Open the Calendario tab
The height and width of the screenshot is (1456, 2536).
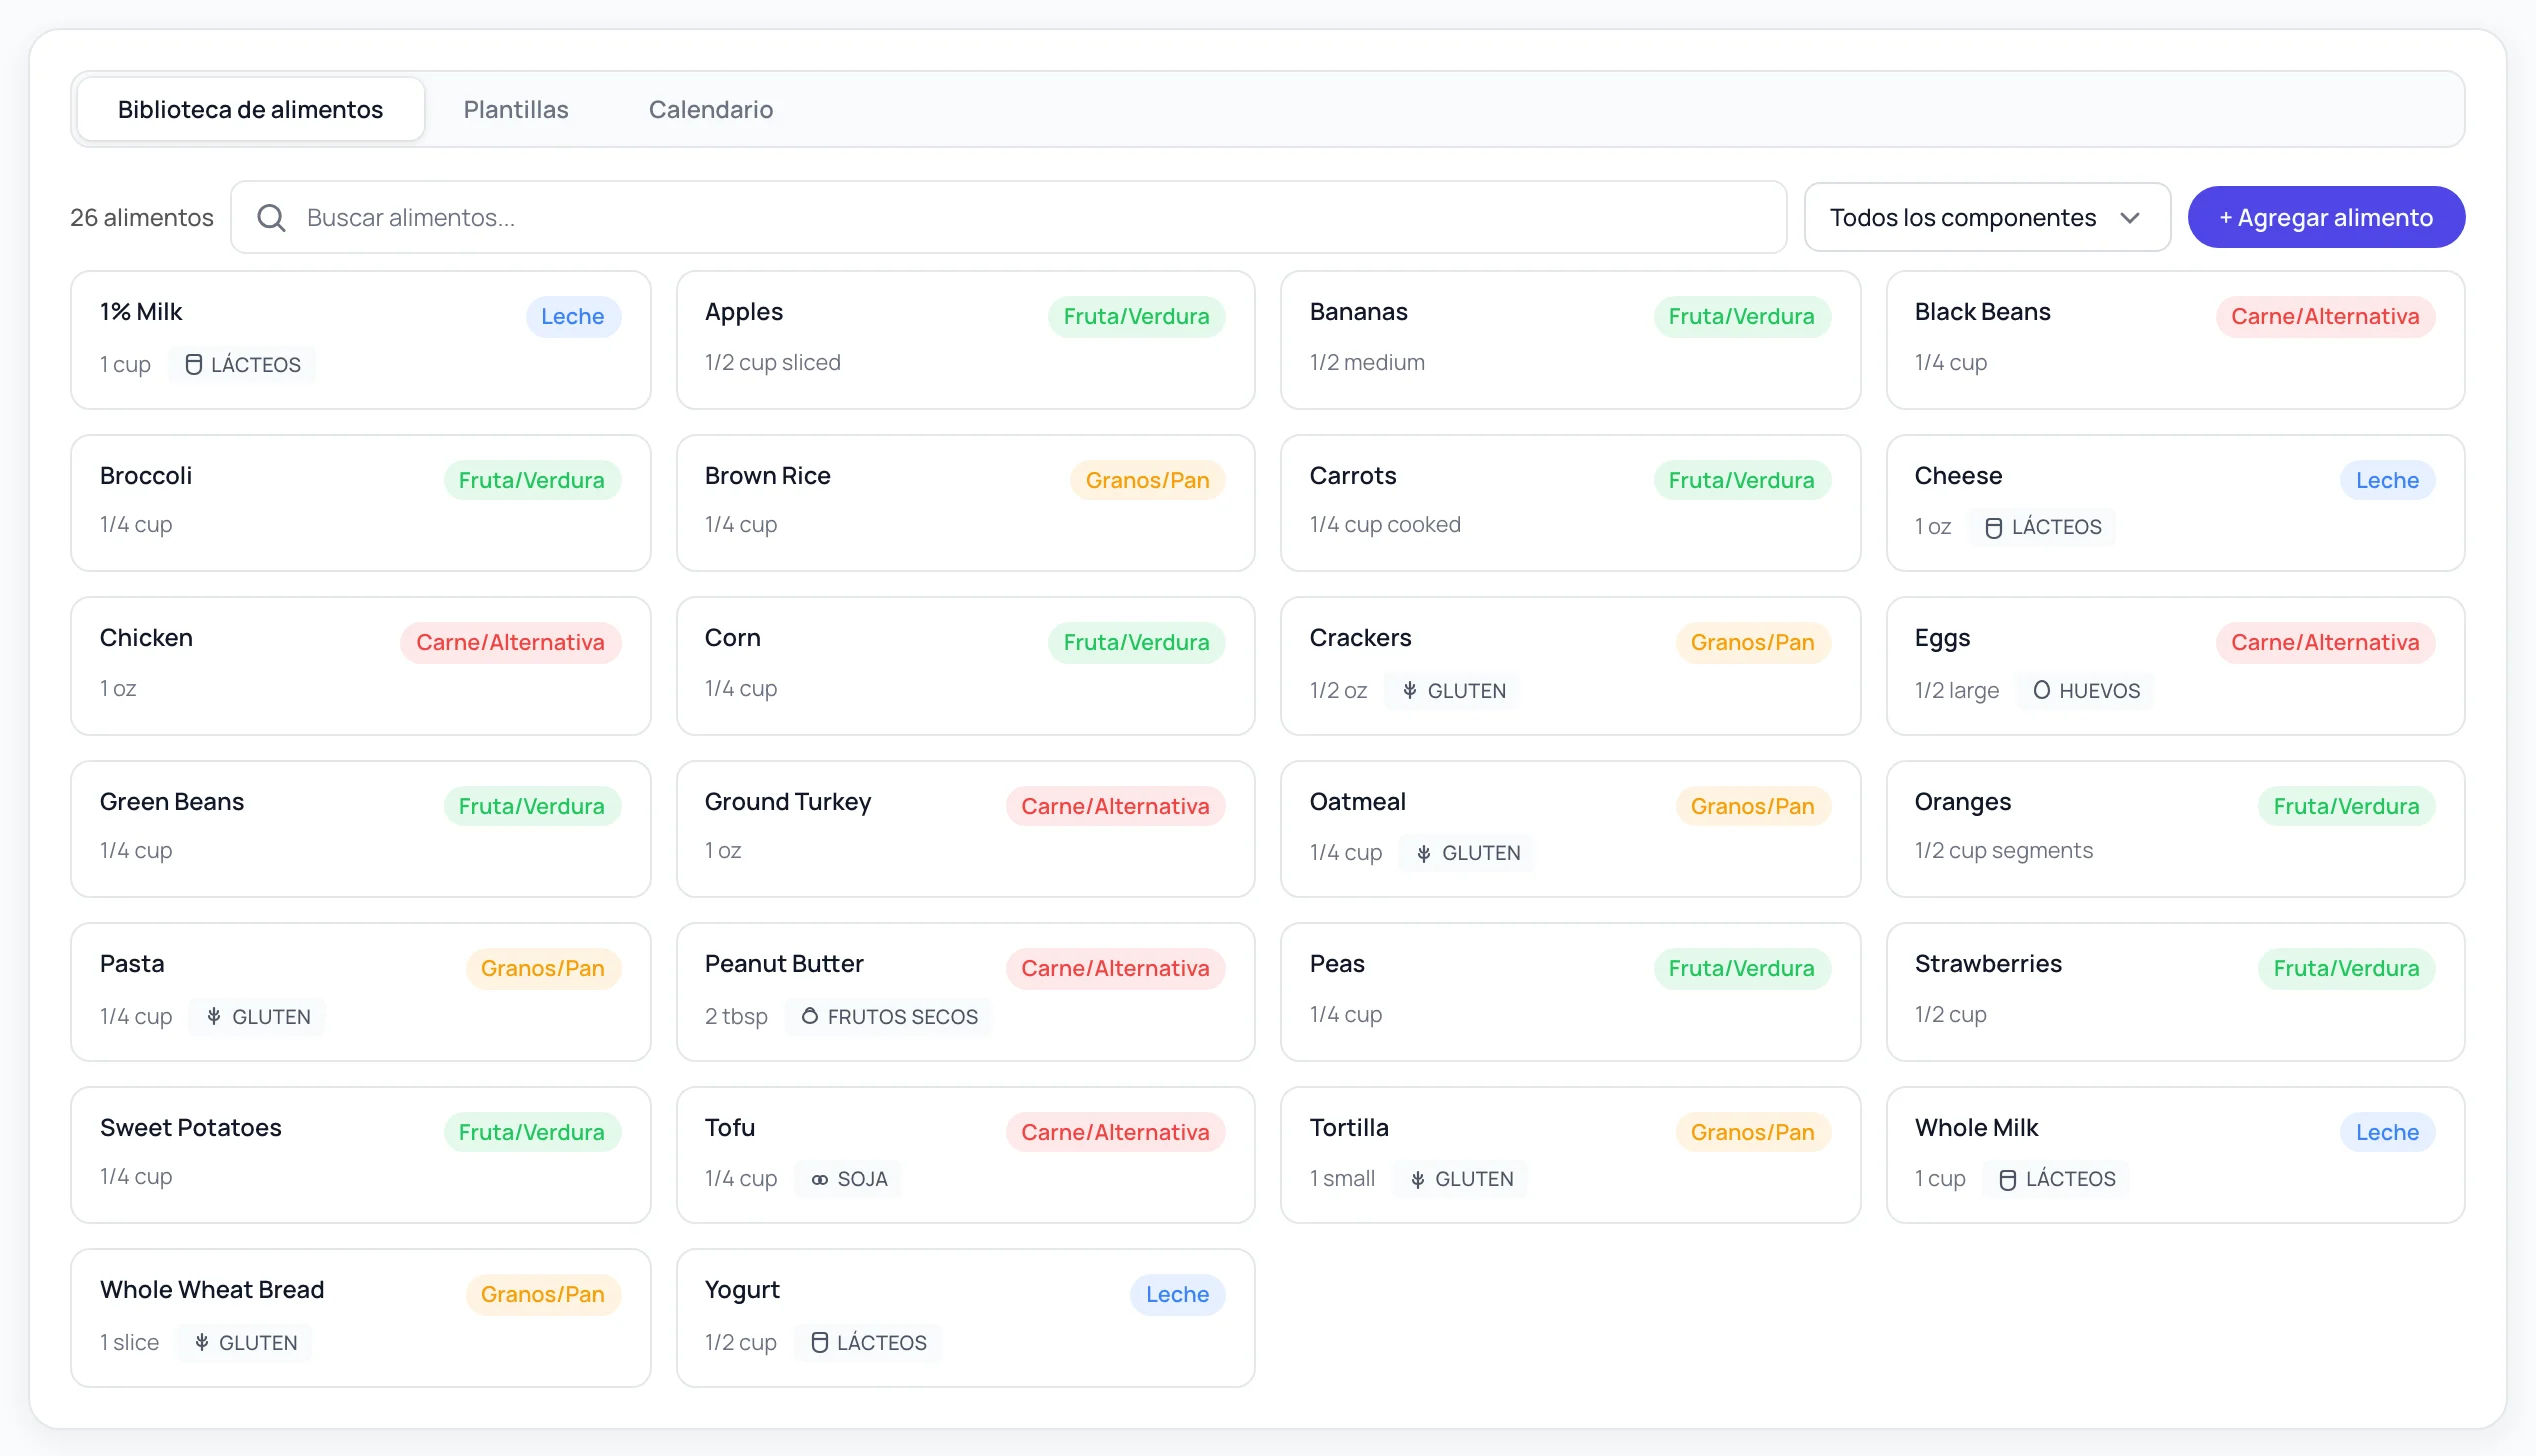coord(710,109)
